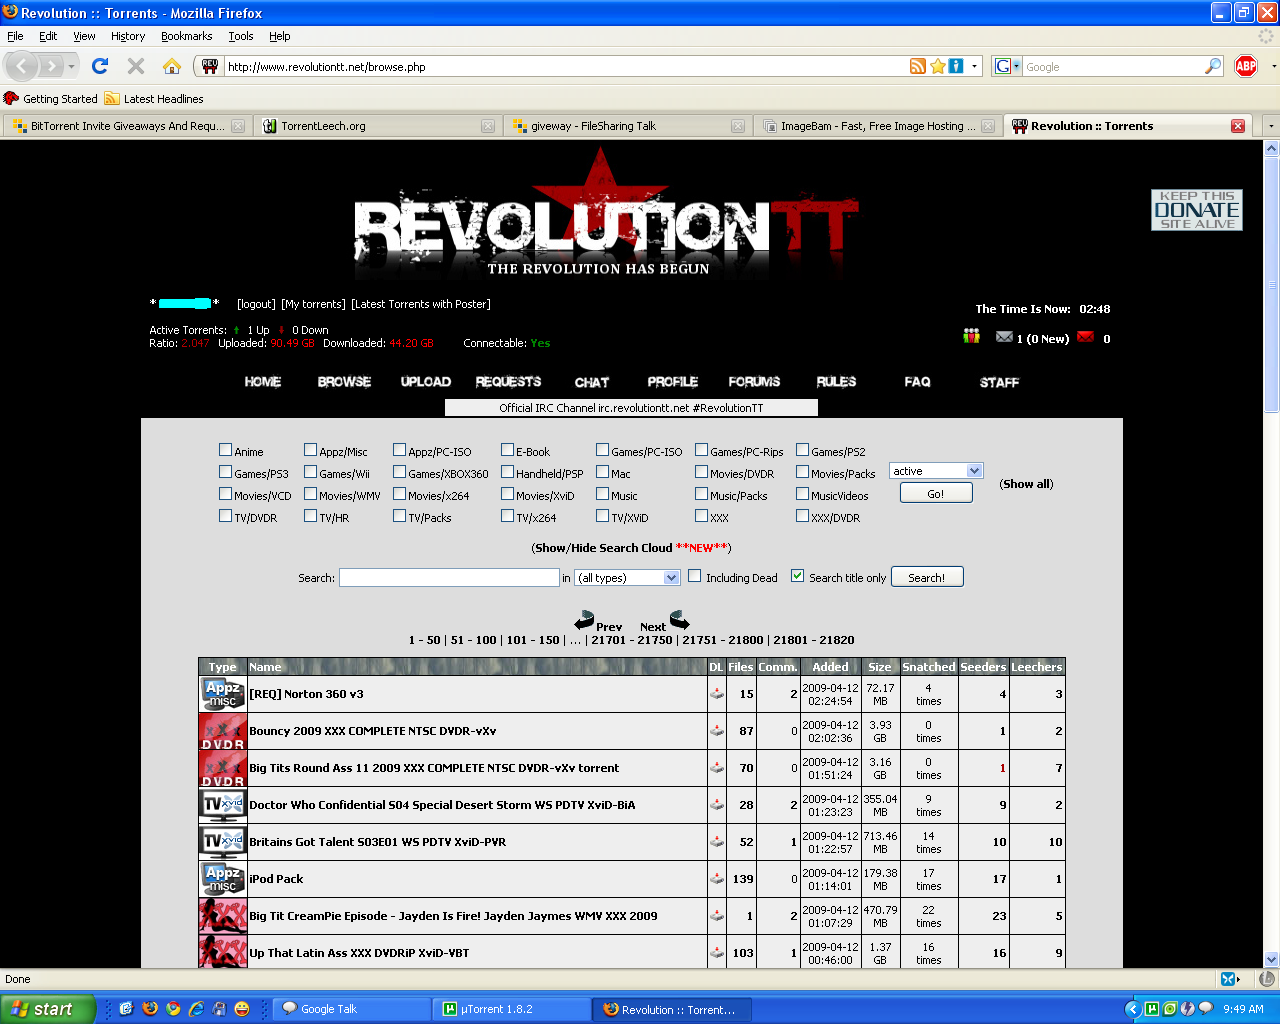Click in the torrent Search text field
This screenshot has width=1280, height=1024.
(x=449, y=578)
